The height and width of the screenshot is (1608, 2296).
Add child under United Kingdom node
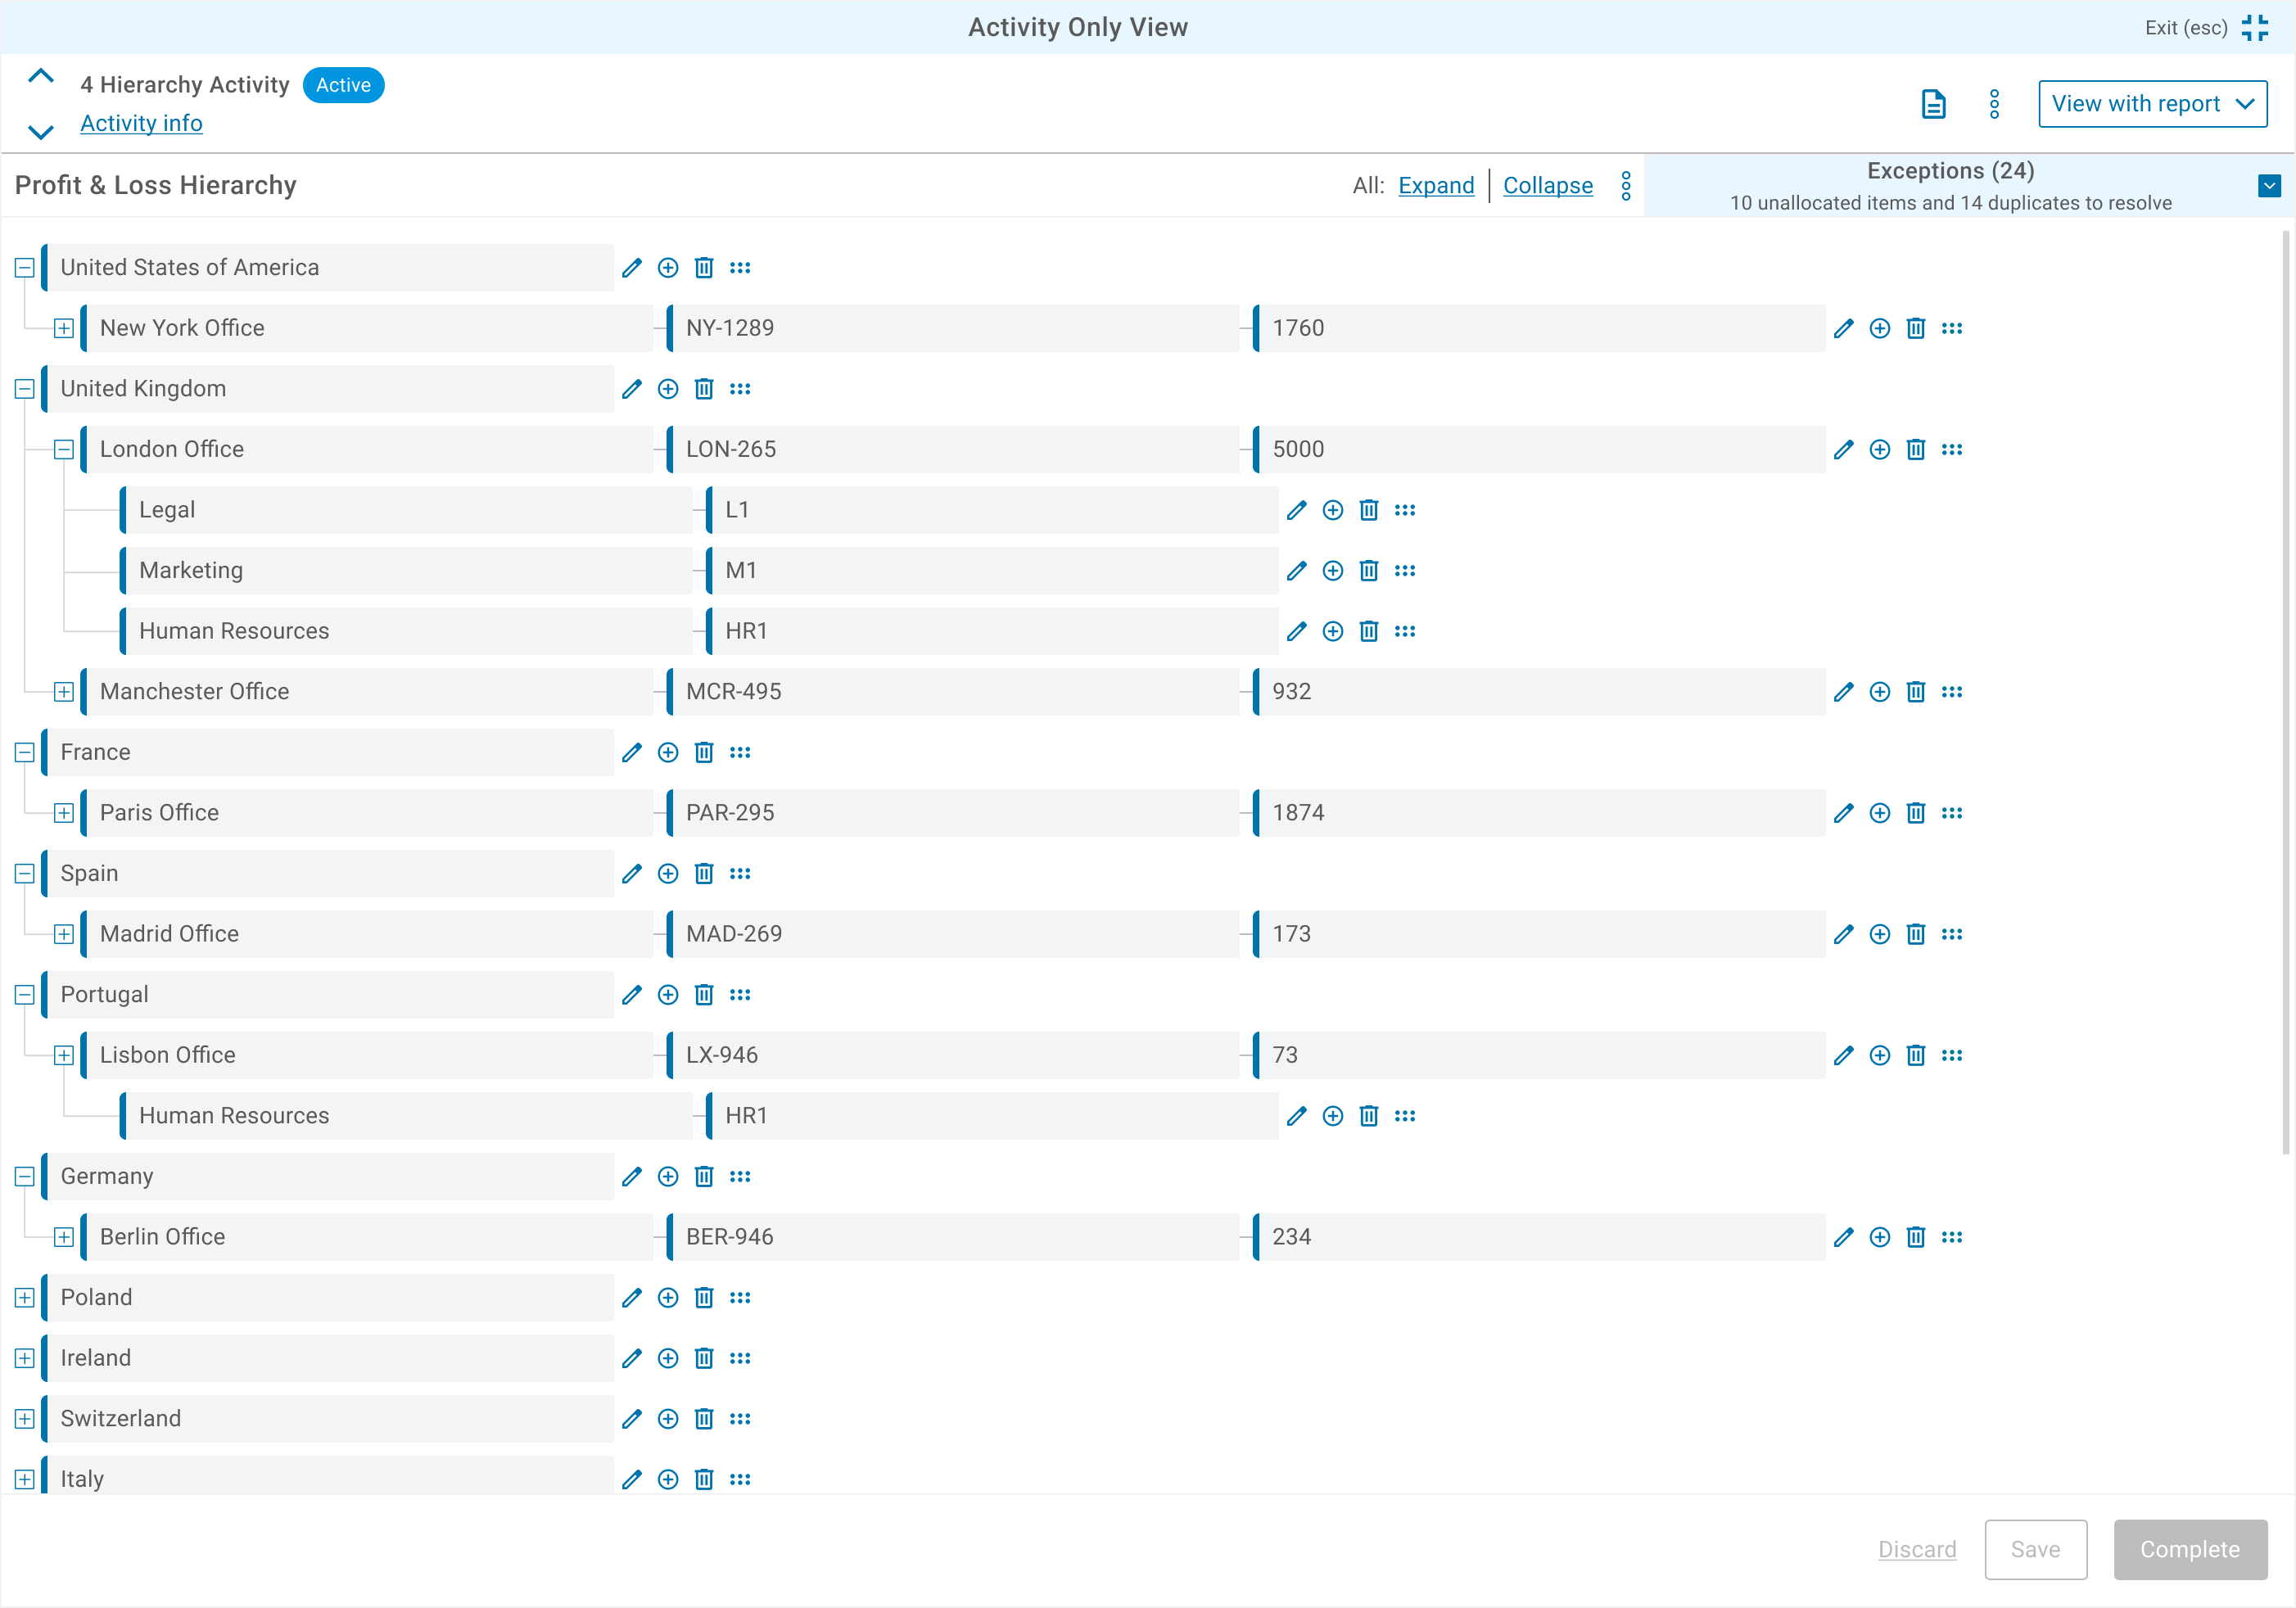(668, 389)
